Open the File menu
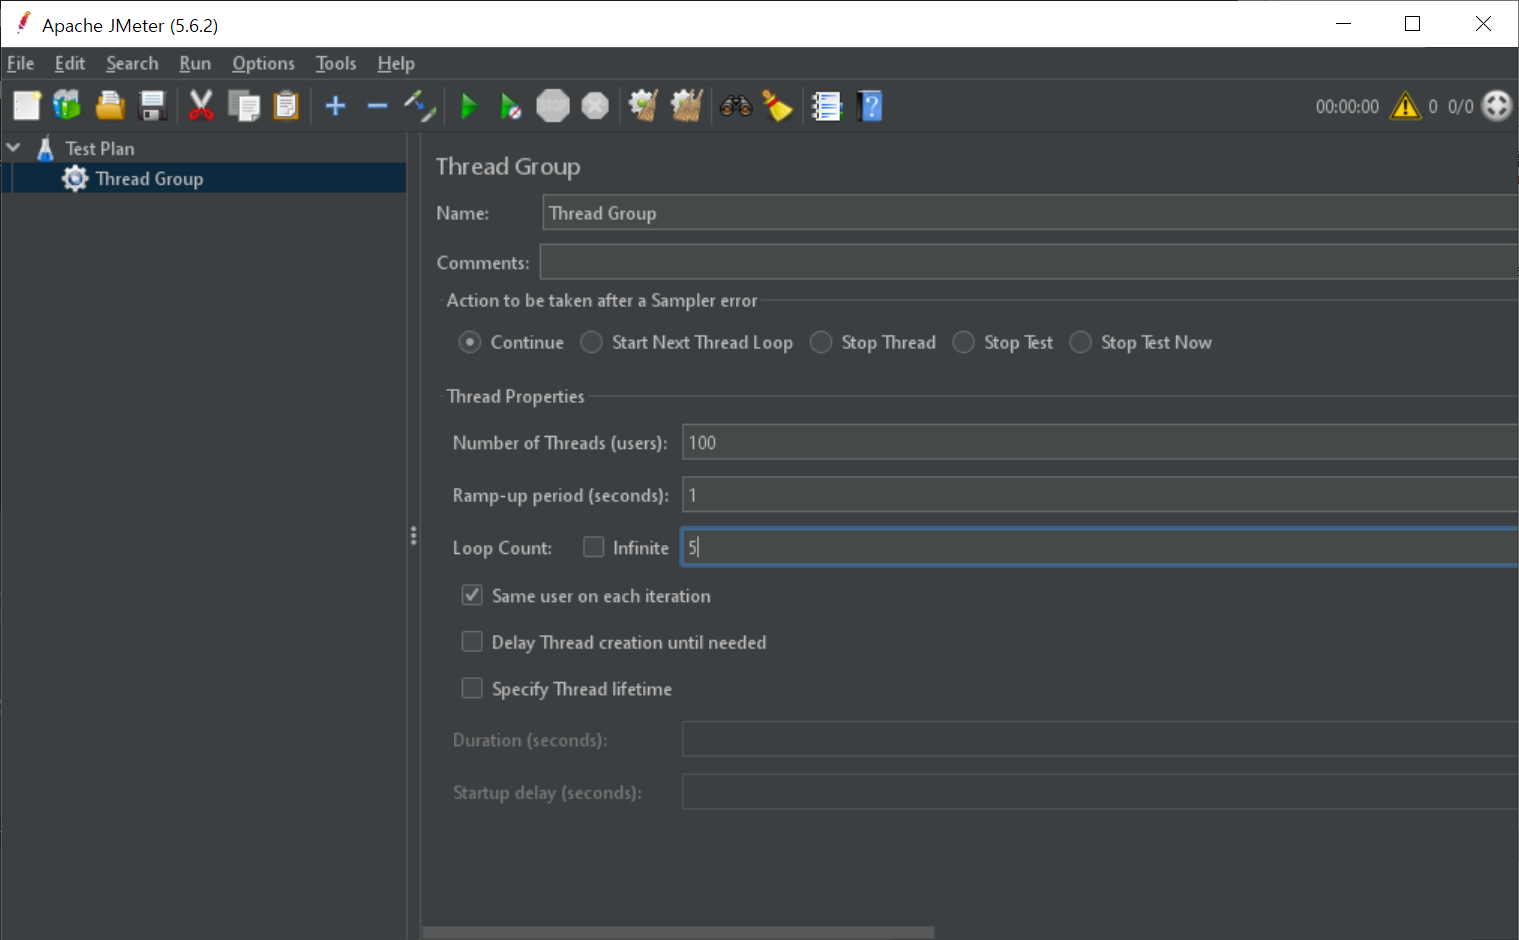Screen dimensions: 1519x940 20,63
